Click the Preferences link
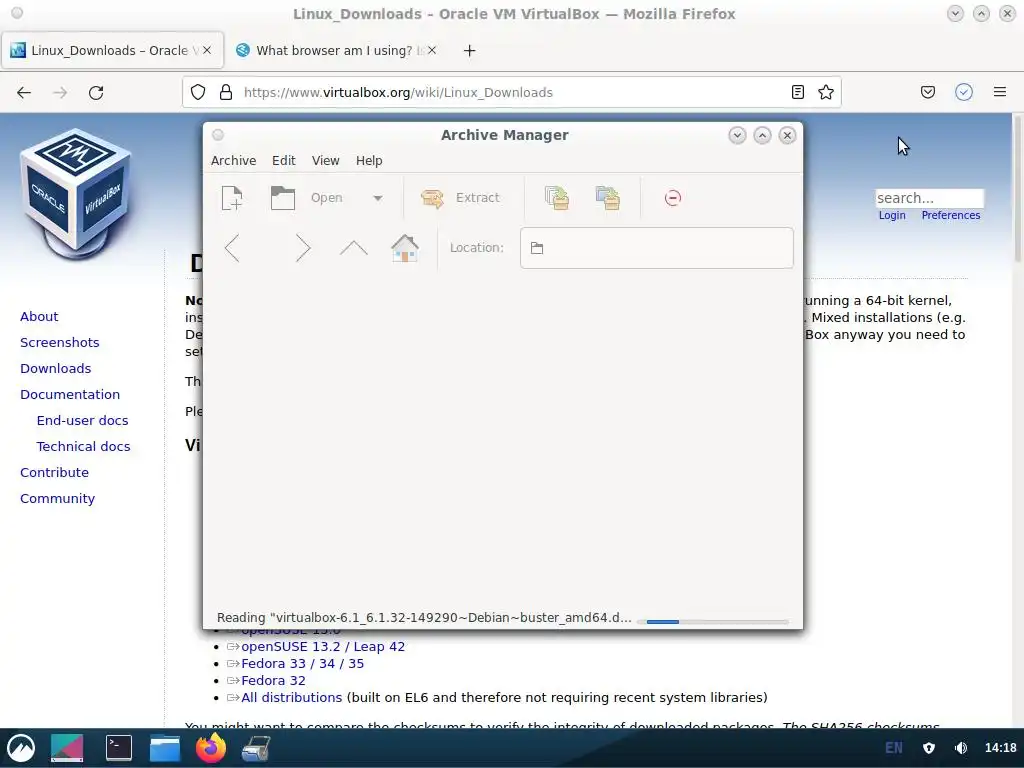 coord(951,216)
